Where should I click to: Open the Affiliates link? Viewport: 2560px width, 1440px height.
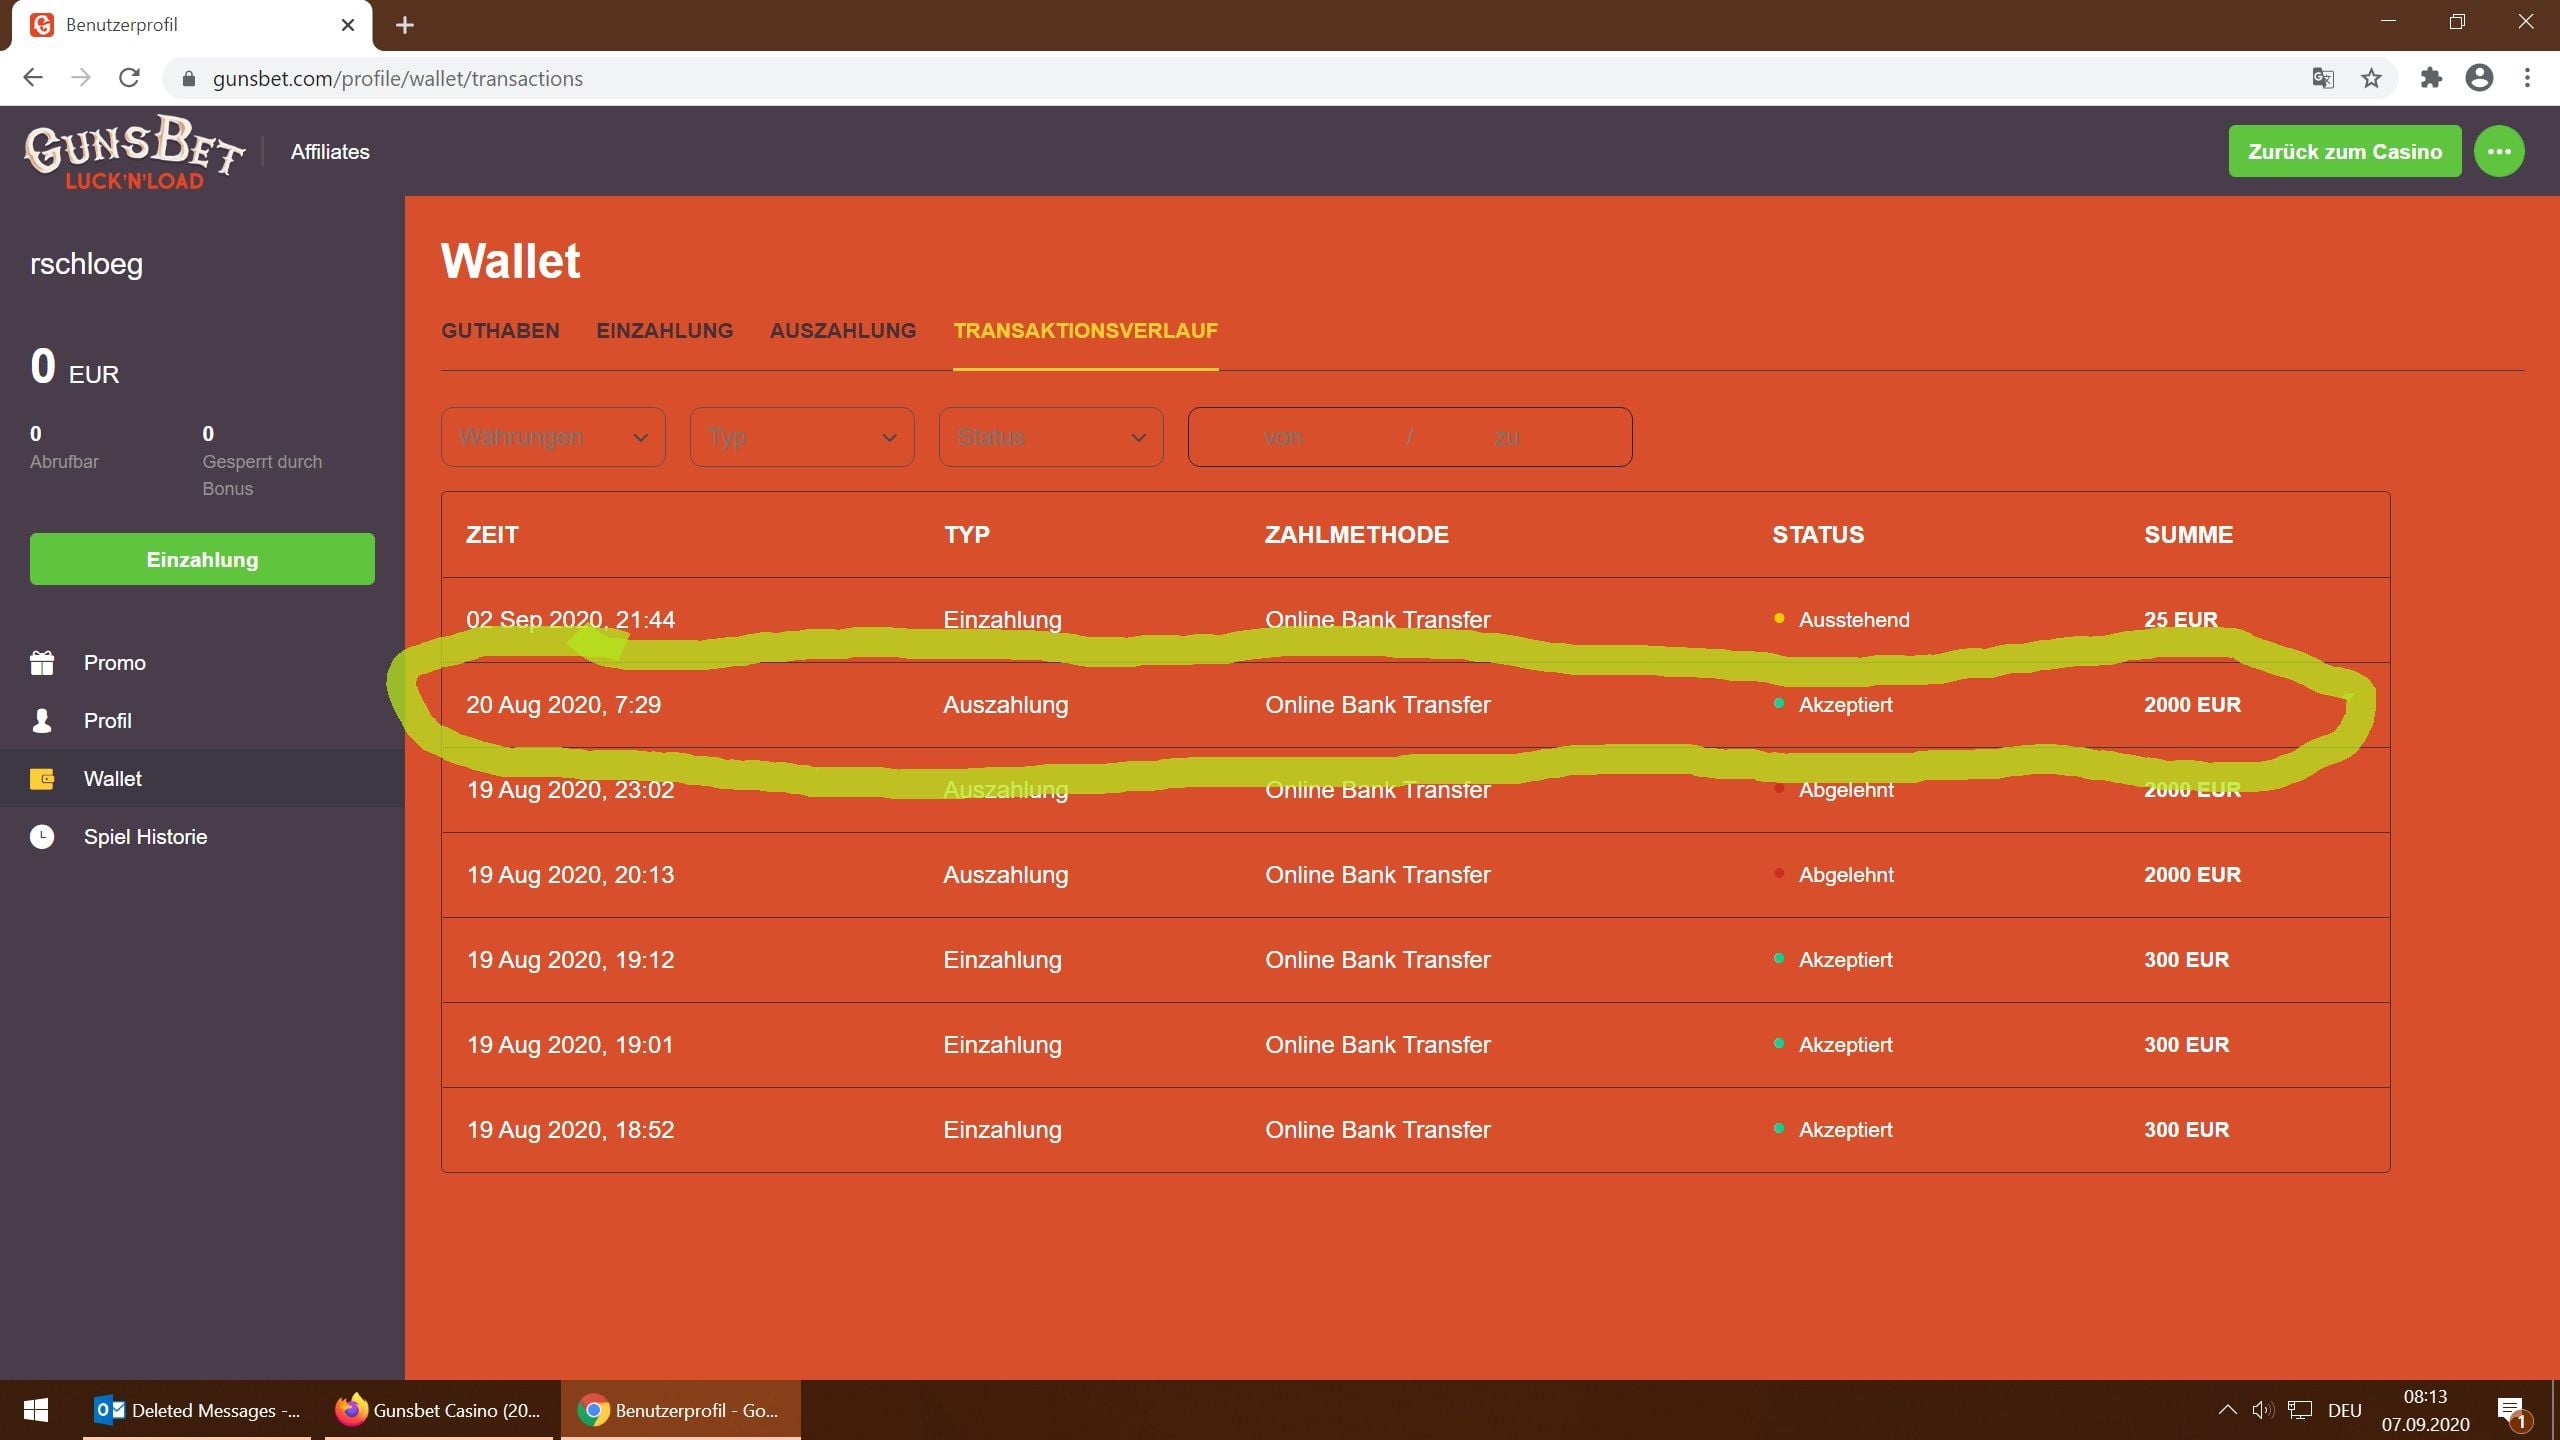tap(330, 152)
